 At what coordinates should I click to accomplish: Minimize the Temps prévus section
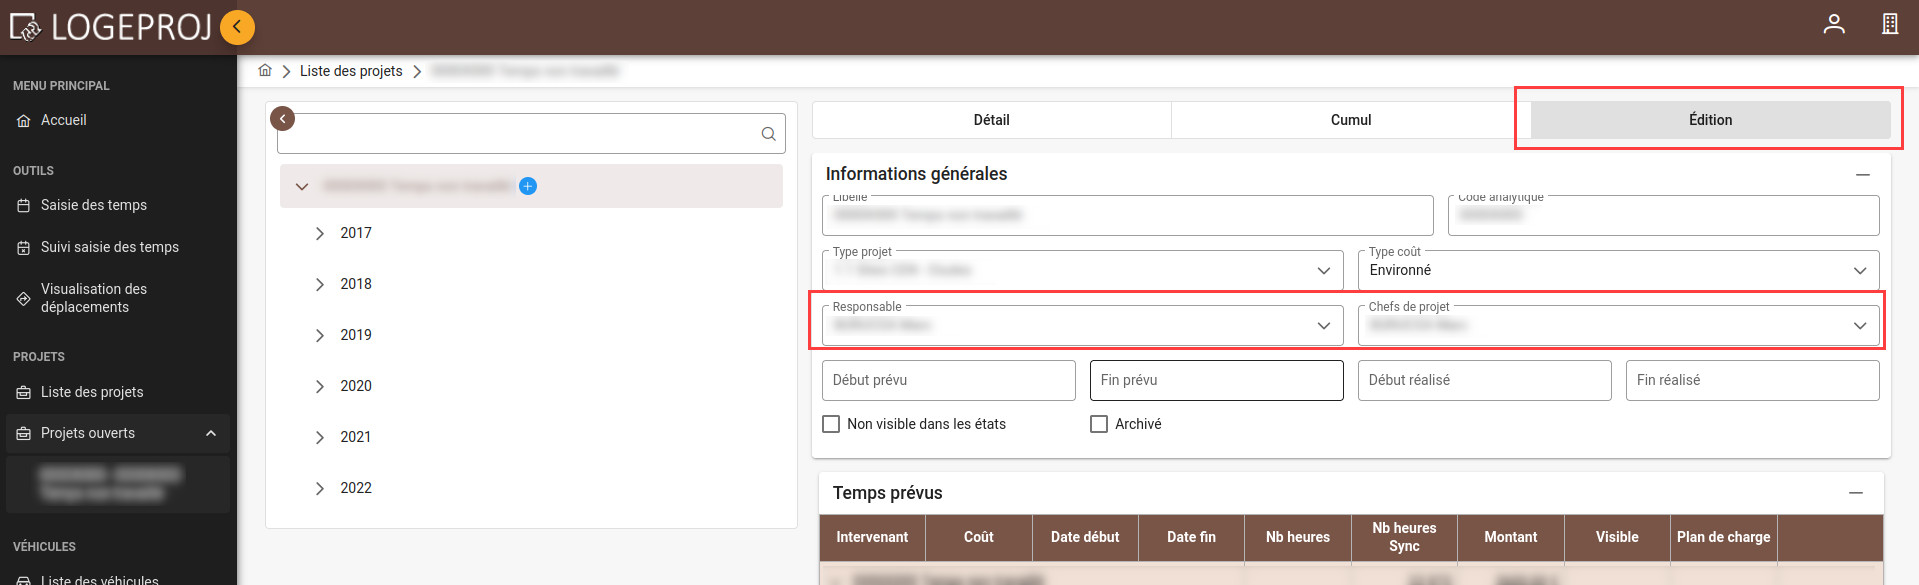pos(1855,493)
